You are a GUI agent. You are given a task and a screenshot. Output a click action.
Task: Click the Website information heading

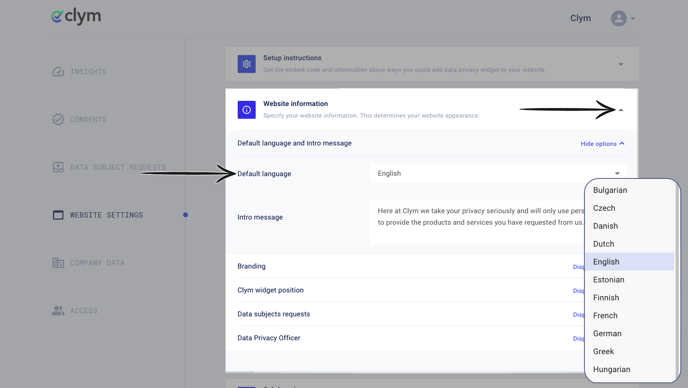(295, 104)
